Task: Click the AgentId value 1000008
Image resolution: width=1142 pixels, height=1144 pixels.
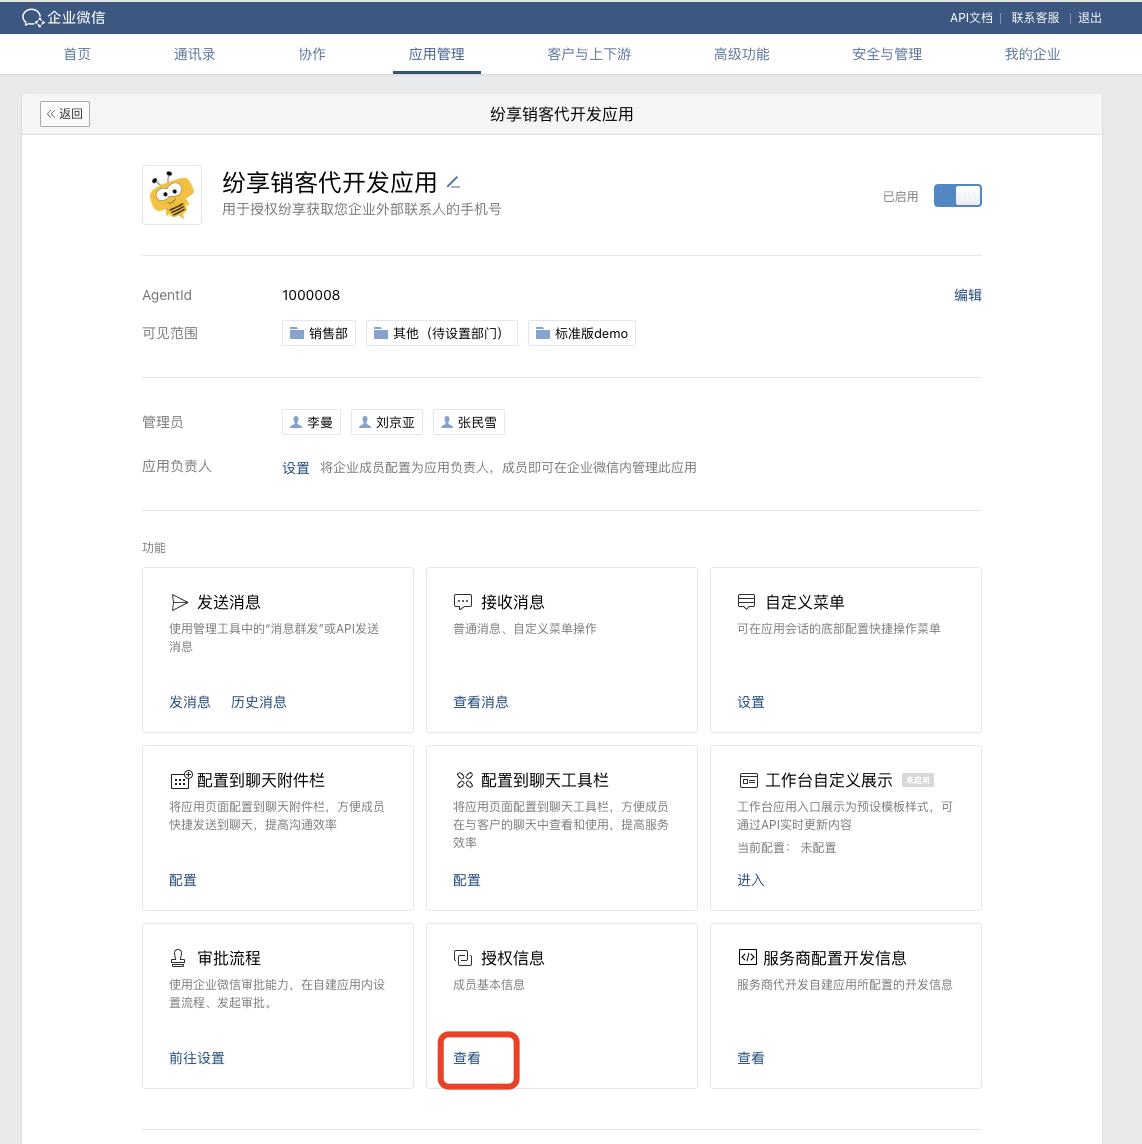Action: pos(311,295)
